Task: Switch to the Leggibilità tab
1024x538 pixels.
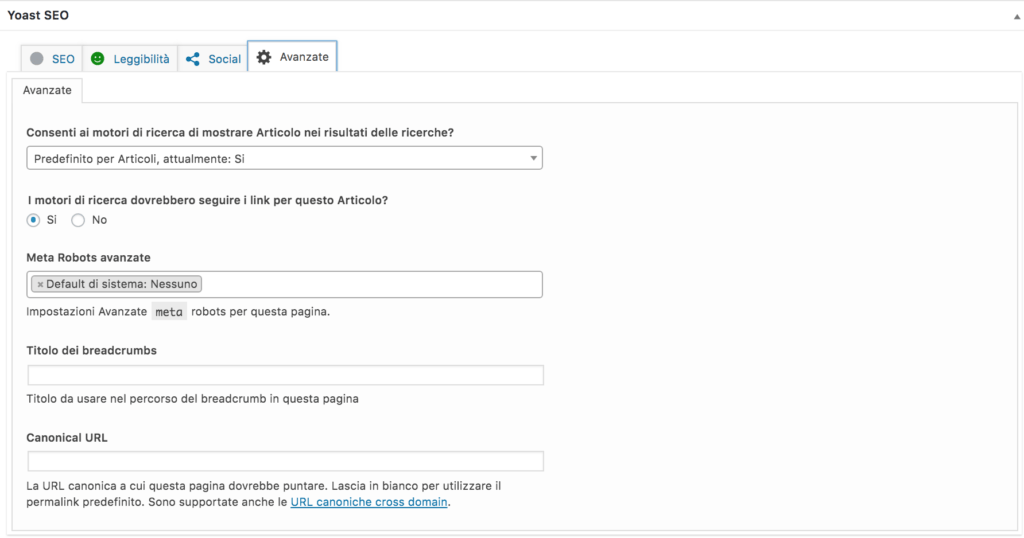Action: [130, 59]
